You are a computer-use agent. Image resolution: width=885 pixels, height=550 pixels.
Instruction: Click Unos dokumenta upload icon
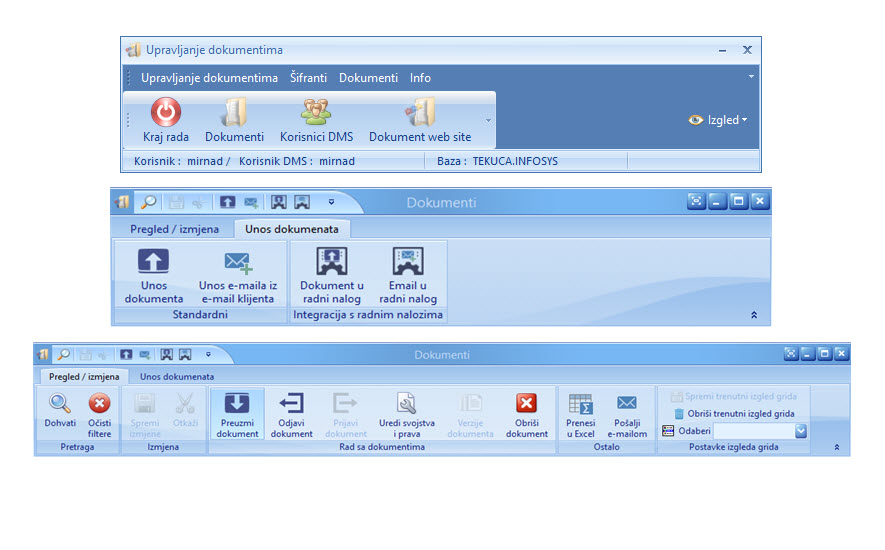pos(153,263)
